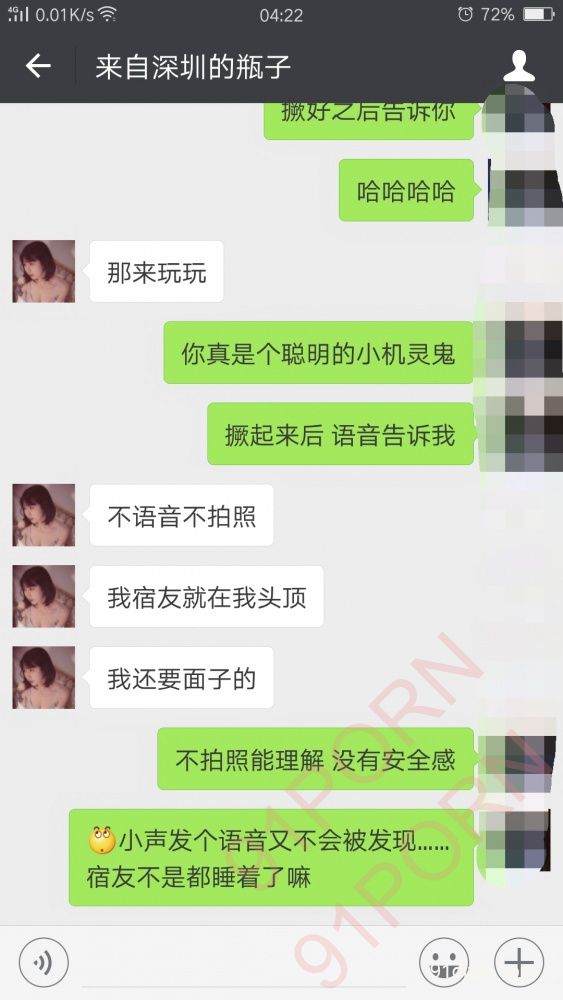
Task: Tap avatar next to 不语音不拍照
Action: coord(43,515)
